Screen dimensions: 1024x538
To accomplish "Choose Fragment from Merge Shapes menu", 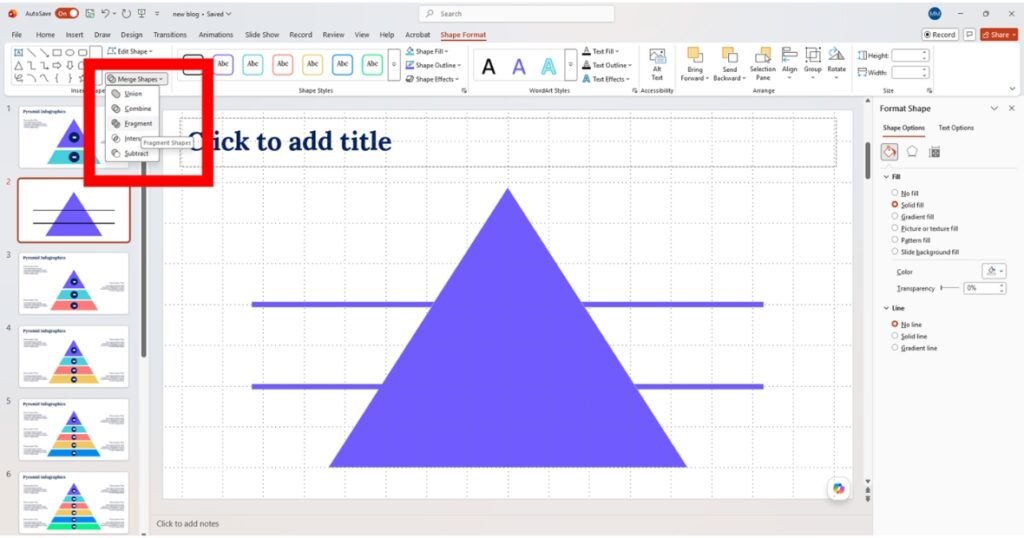I will 133,123.
